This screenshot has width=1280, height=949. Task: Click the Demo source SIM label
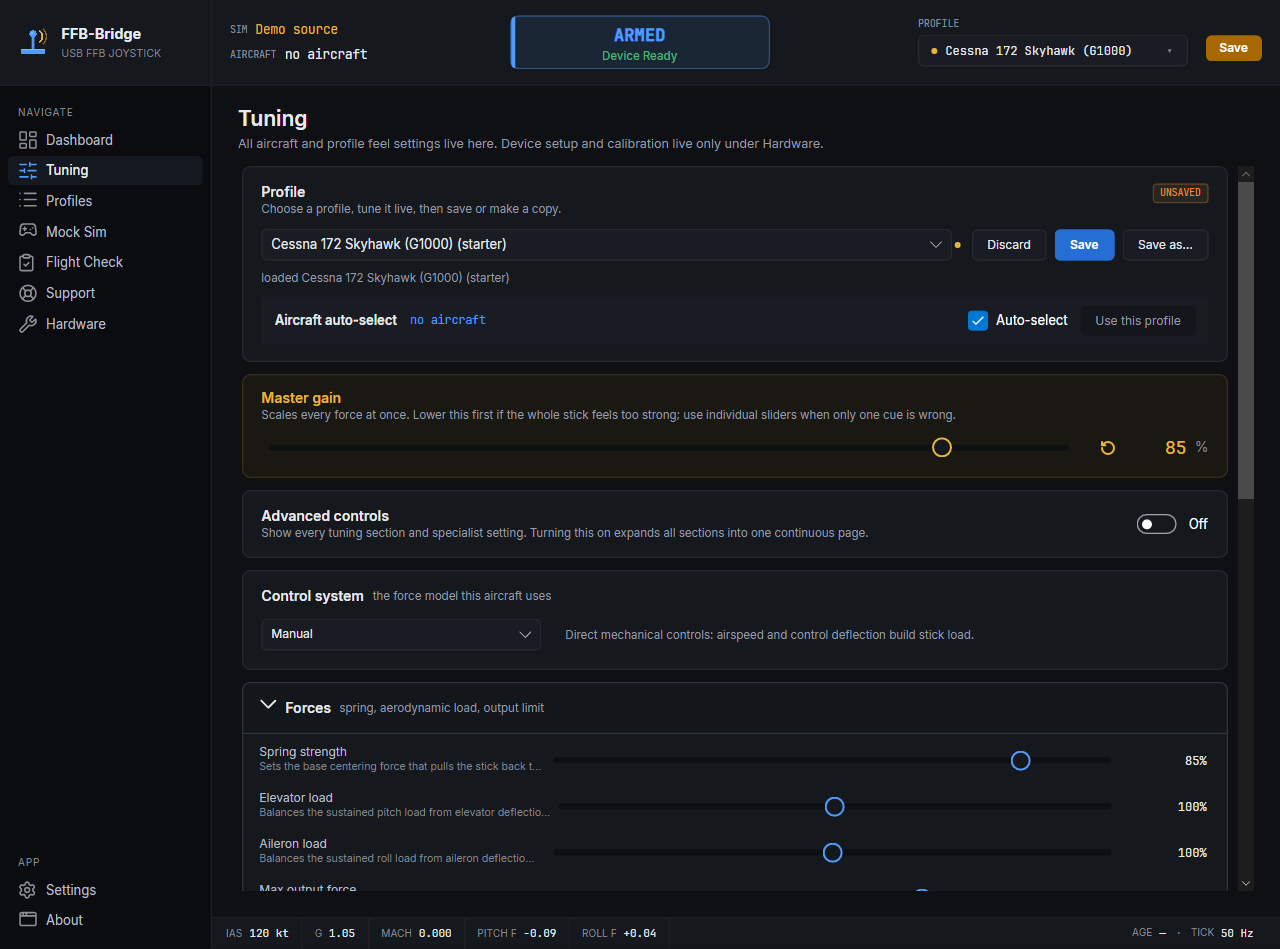(296, 29)
